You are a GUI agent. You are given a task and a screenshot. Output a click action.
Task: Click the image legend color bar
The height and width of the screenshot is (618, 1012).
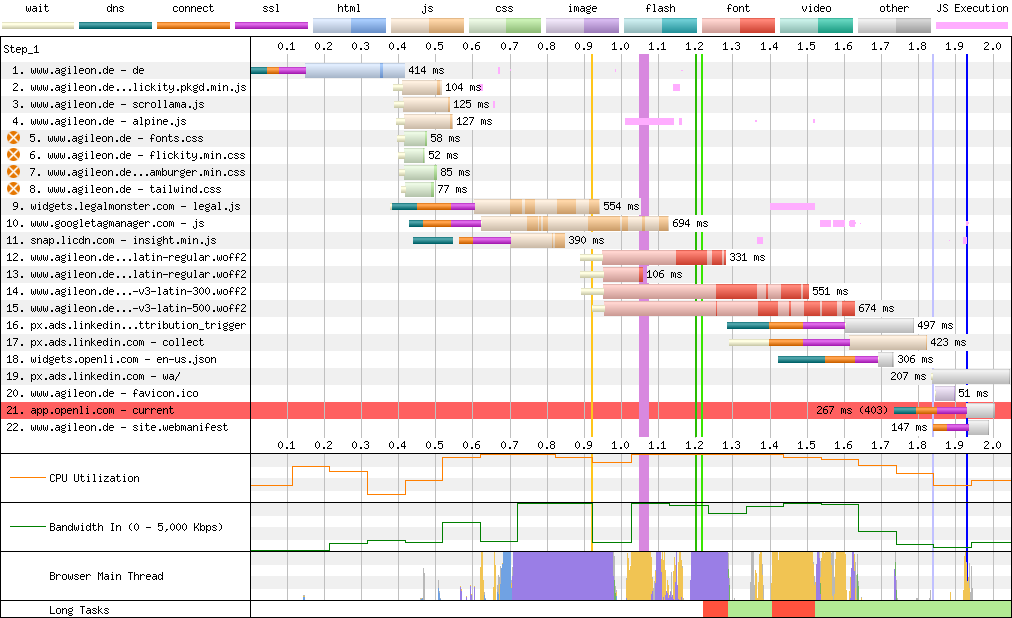click(x=583, y=26)
